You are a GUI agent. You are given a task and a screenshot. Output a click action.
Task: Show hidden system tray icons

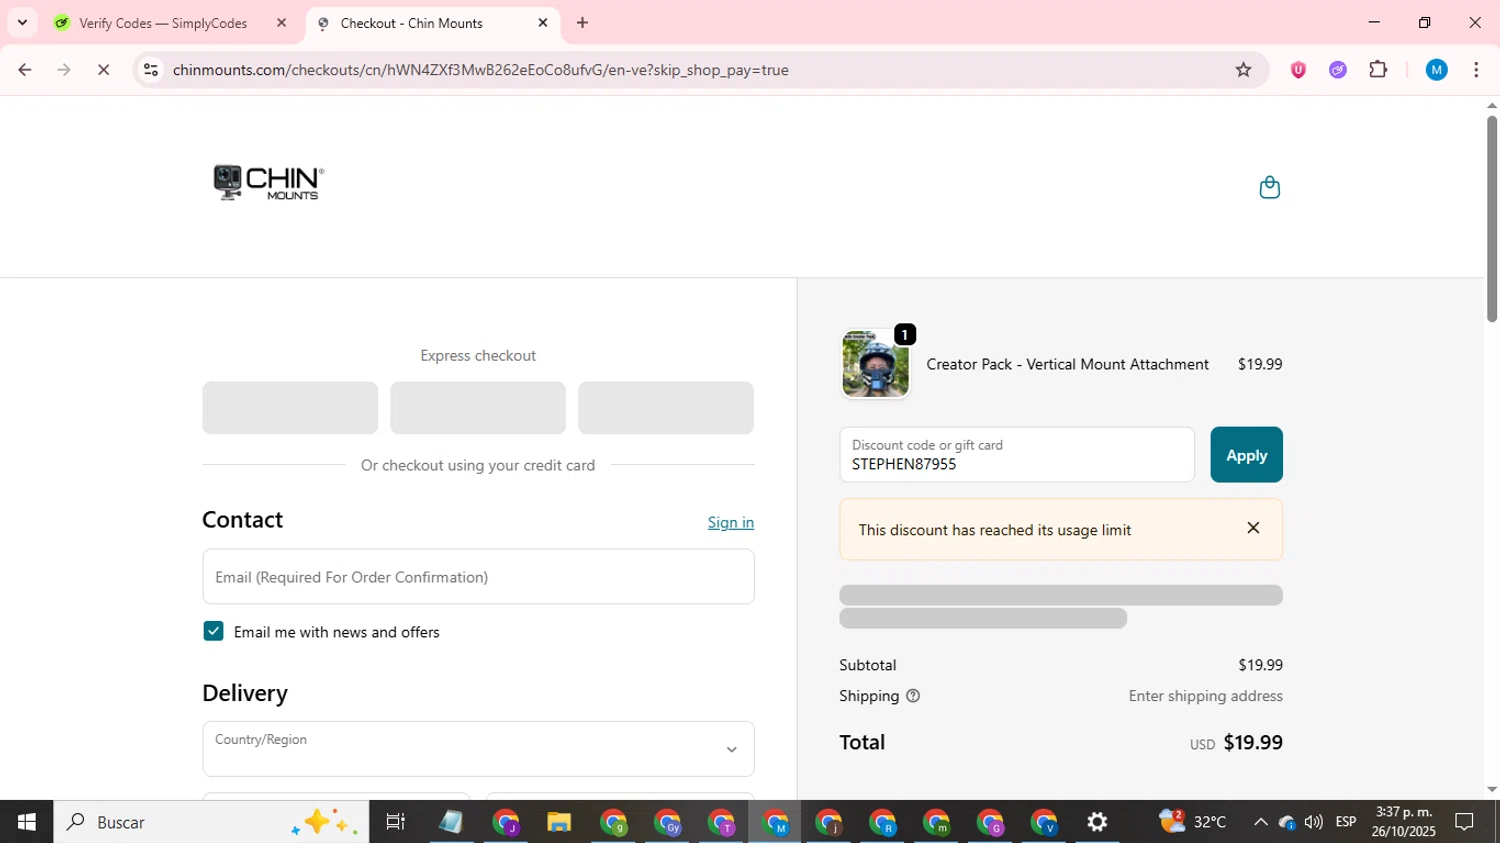click(x=1260, y=822)
